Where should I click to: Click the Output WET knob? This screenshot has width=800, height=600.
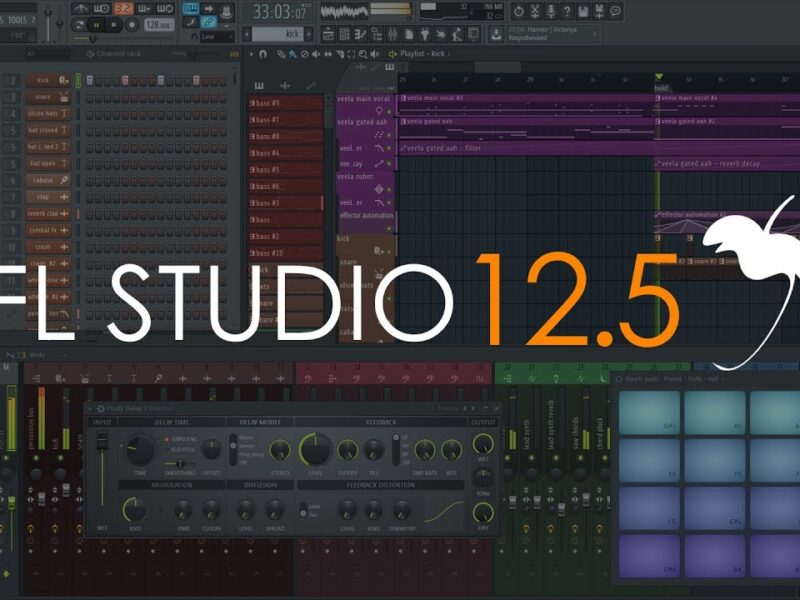pos(483,444)
